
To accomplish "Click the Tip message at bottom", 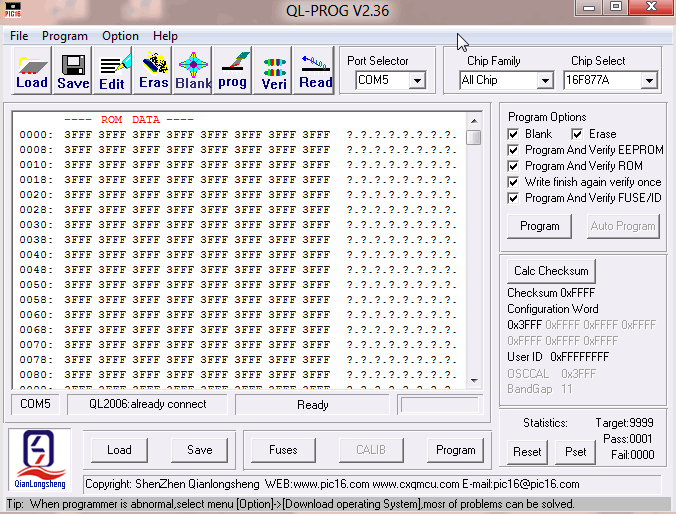I will tap(290, 504).
